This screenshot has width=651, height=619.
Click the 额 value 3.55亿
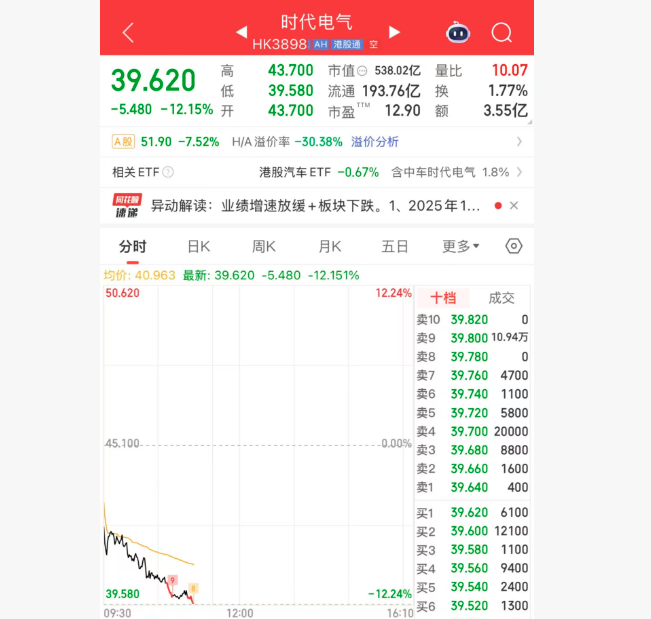tap(505, 110)
